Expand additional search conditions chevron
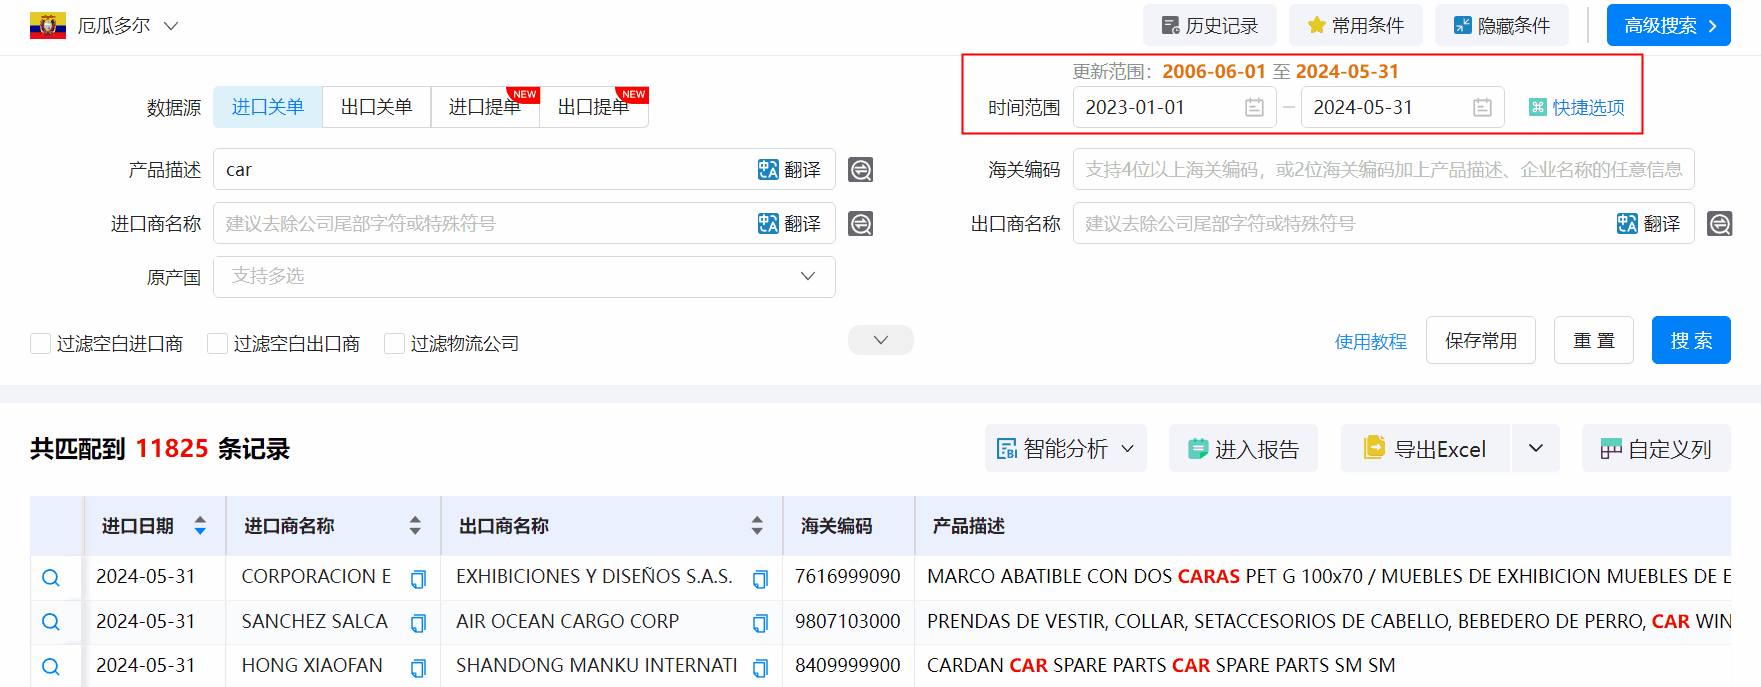Screen dimensions: 1761x687 coord(880,340)
